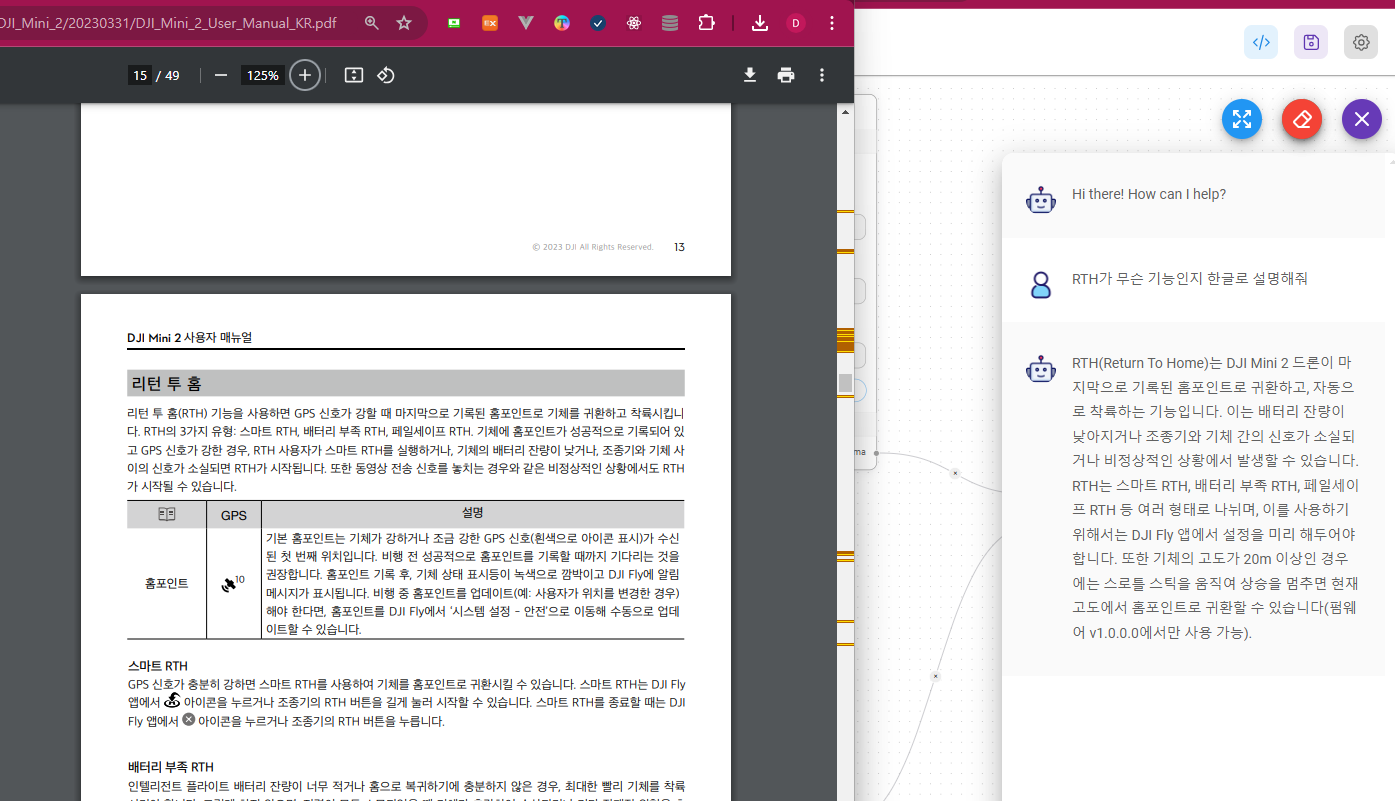Zoom in PDF with plus button
The height and width of the screenshot is (801, 1395).
(305, 75)
